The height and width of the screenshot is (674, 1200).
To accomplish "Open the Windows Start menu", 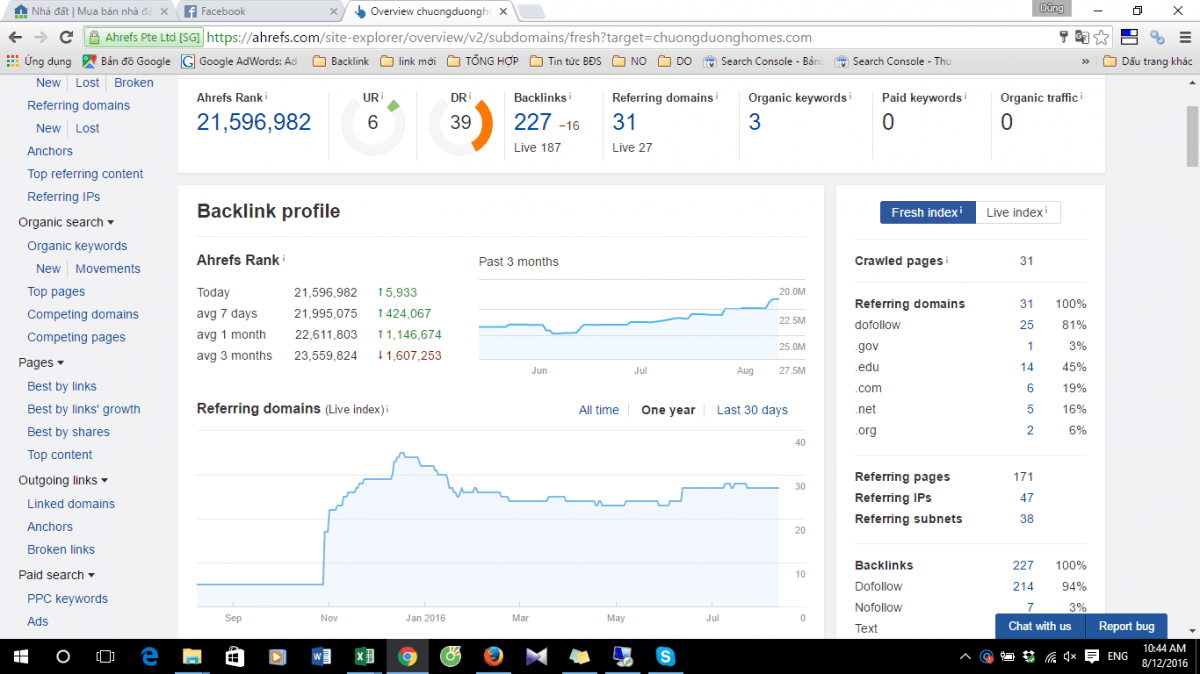I will point(21,656).
